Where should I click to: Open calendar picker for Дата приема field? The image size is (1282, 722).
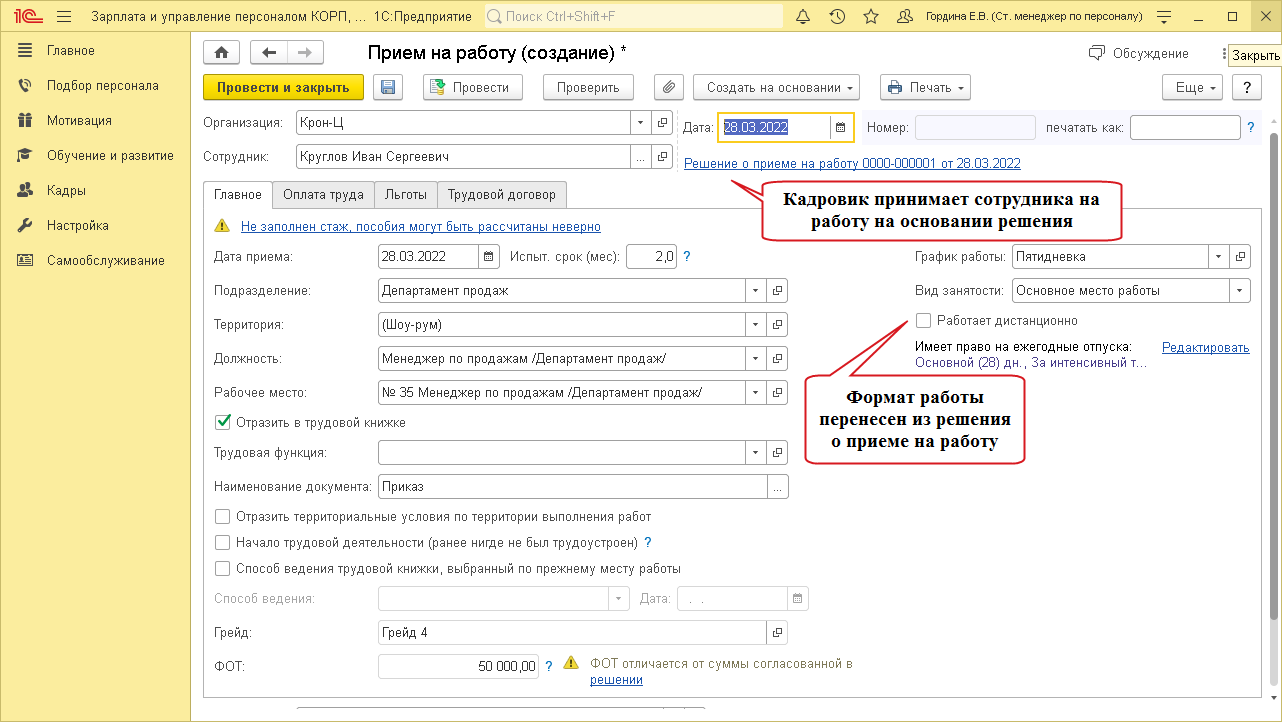(x=489, y=257)
